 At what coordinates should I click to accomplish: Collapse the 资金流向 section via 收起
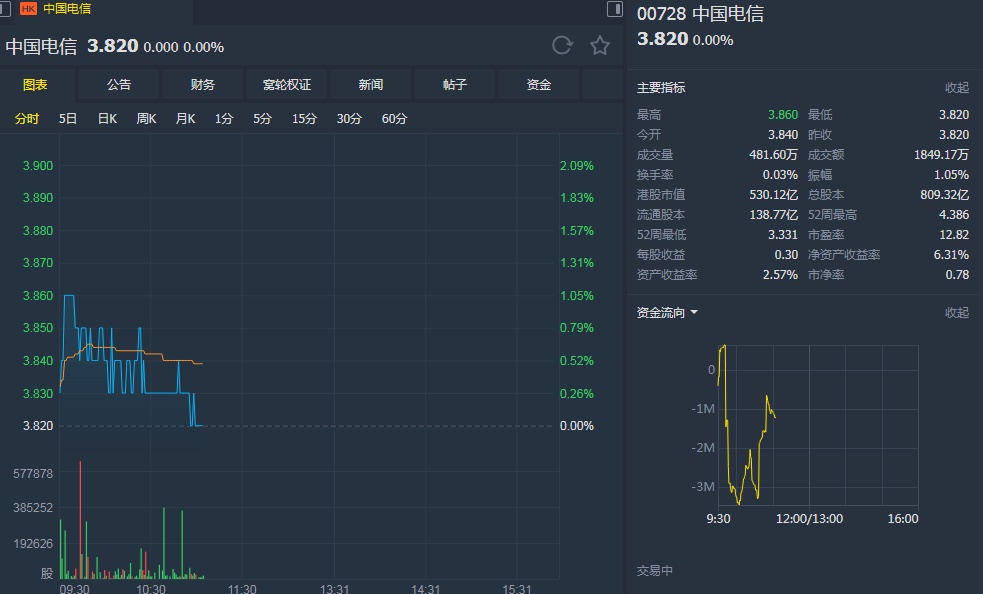tap(957, 313)
